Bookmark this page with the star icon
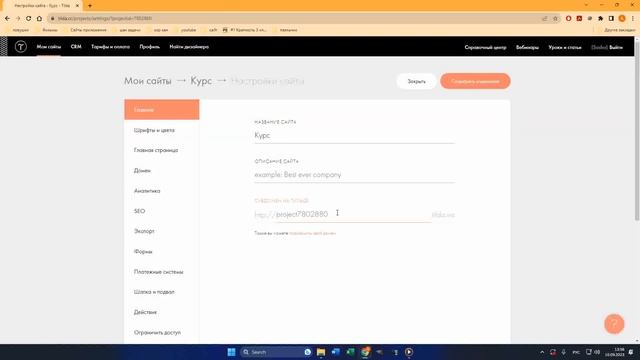The image size is (640, 360). [x=555, y=18]
